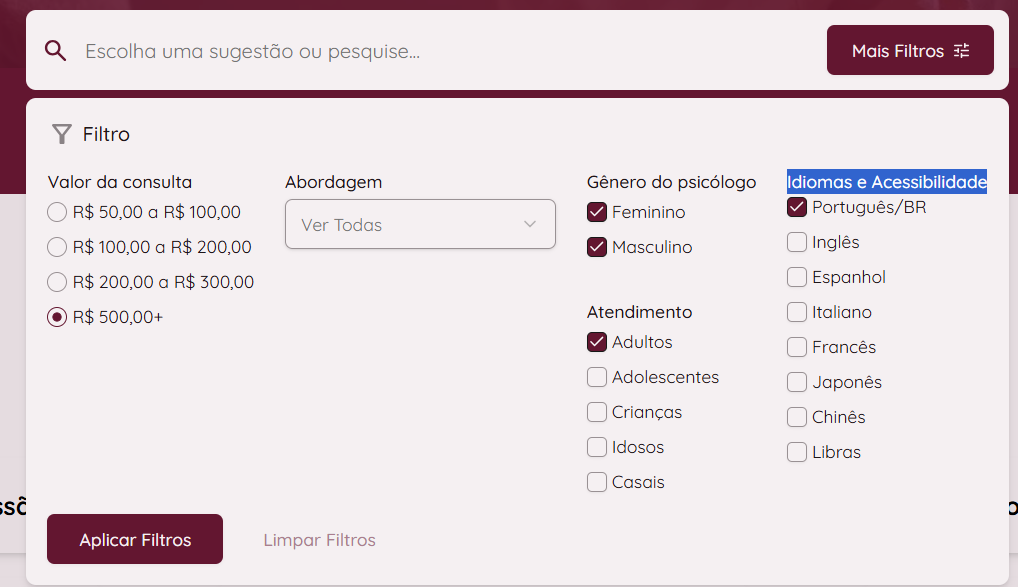Uncheck the Masculino checkbox

pos(597,247)
